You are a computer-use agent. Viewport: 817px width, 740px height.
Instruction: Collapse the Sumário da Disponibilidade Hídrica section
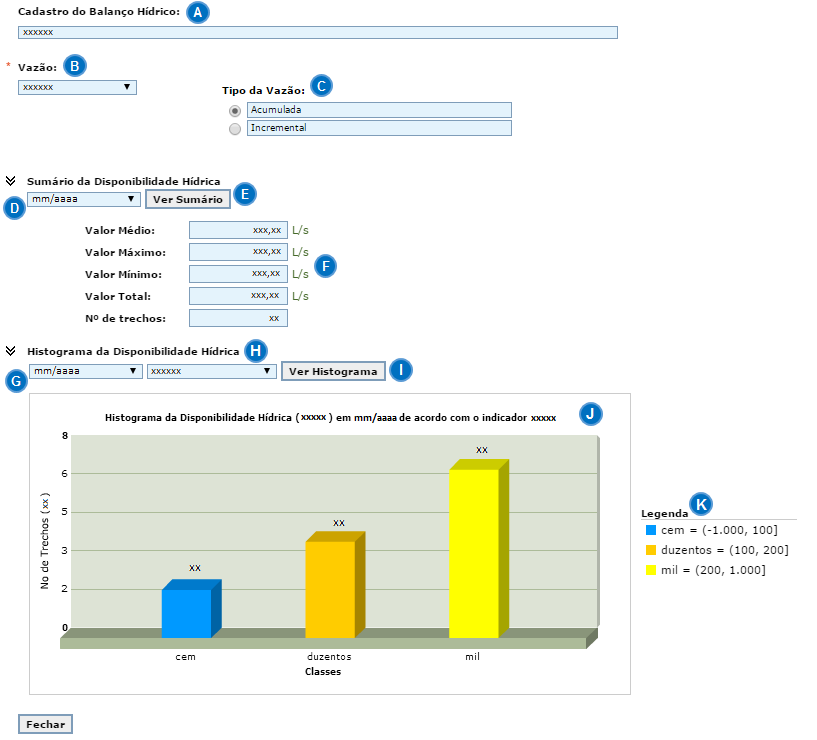click(x=10, y=181)
